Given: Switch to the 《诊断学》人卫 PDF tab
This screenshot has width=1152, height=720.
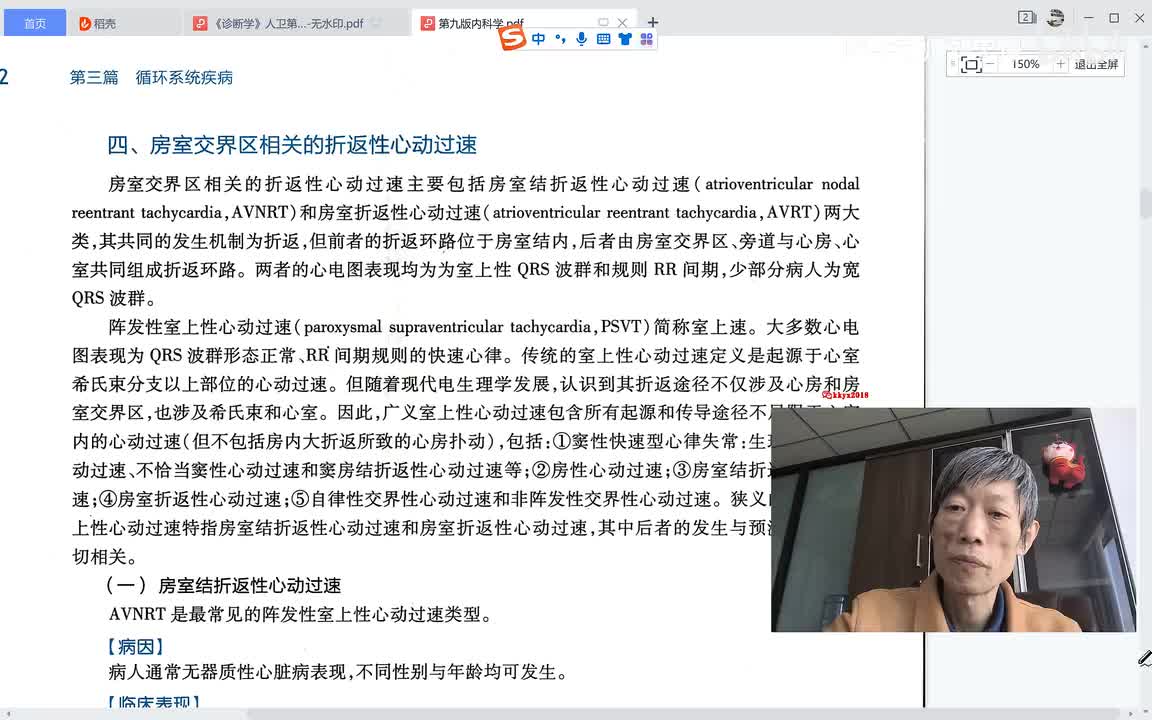Looking at the screenshot, I should [296, 23].
